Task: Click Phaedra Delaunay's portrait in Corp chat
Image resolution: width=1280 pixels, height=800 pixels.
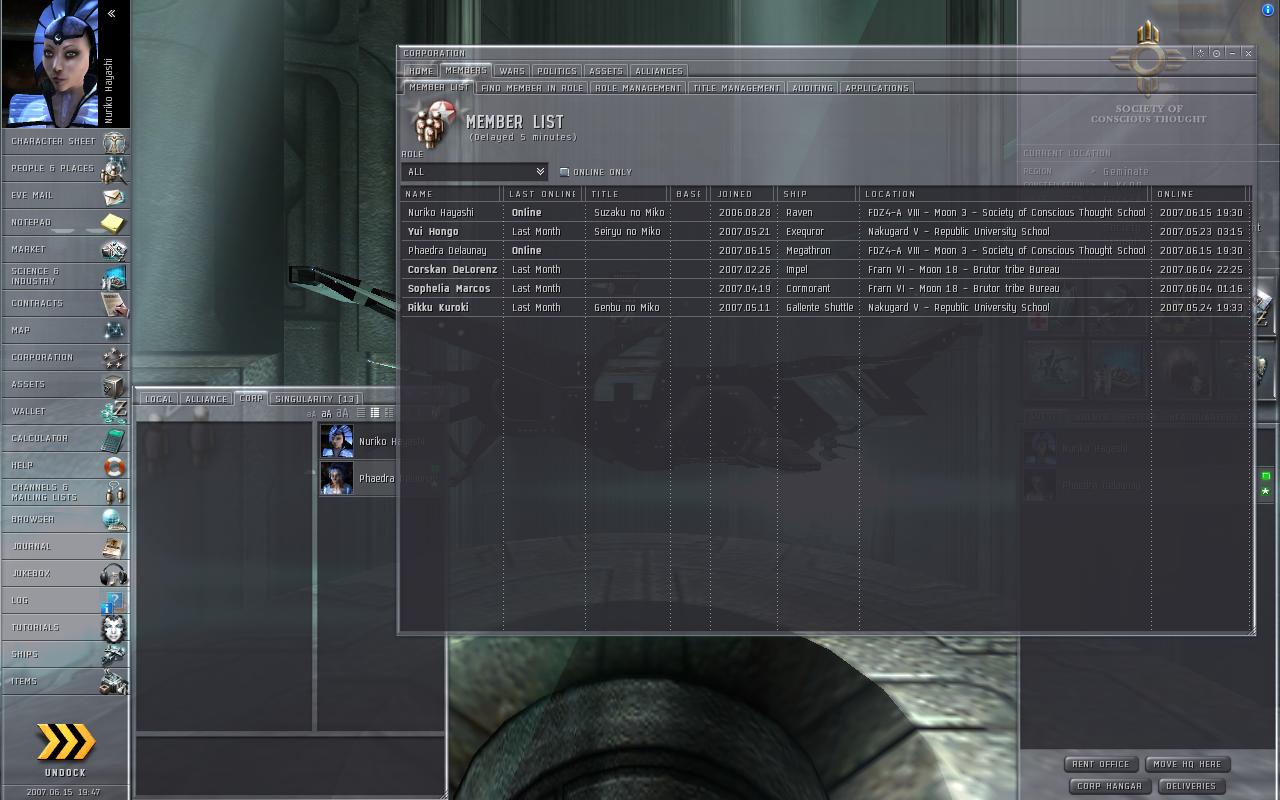Action: click(337, 478)
